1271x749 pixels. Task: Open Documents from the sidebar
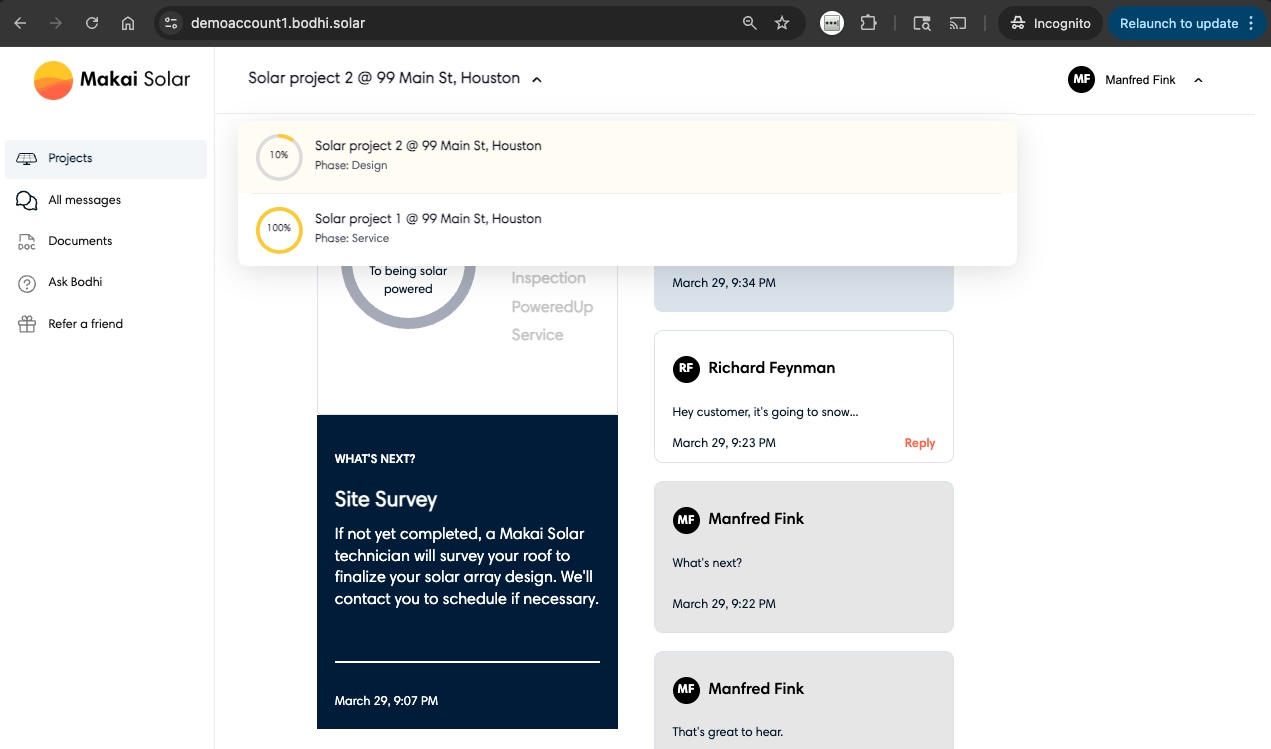26,241
